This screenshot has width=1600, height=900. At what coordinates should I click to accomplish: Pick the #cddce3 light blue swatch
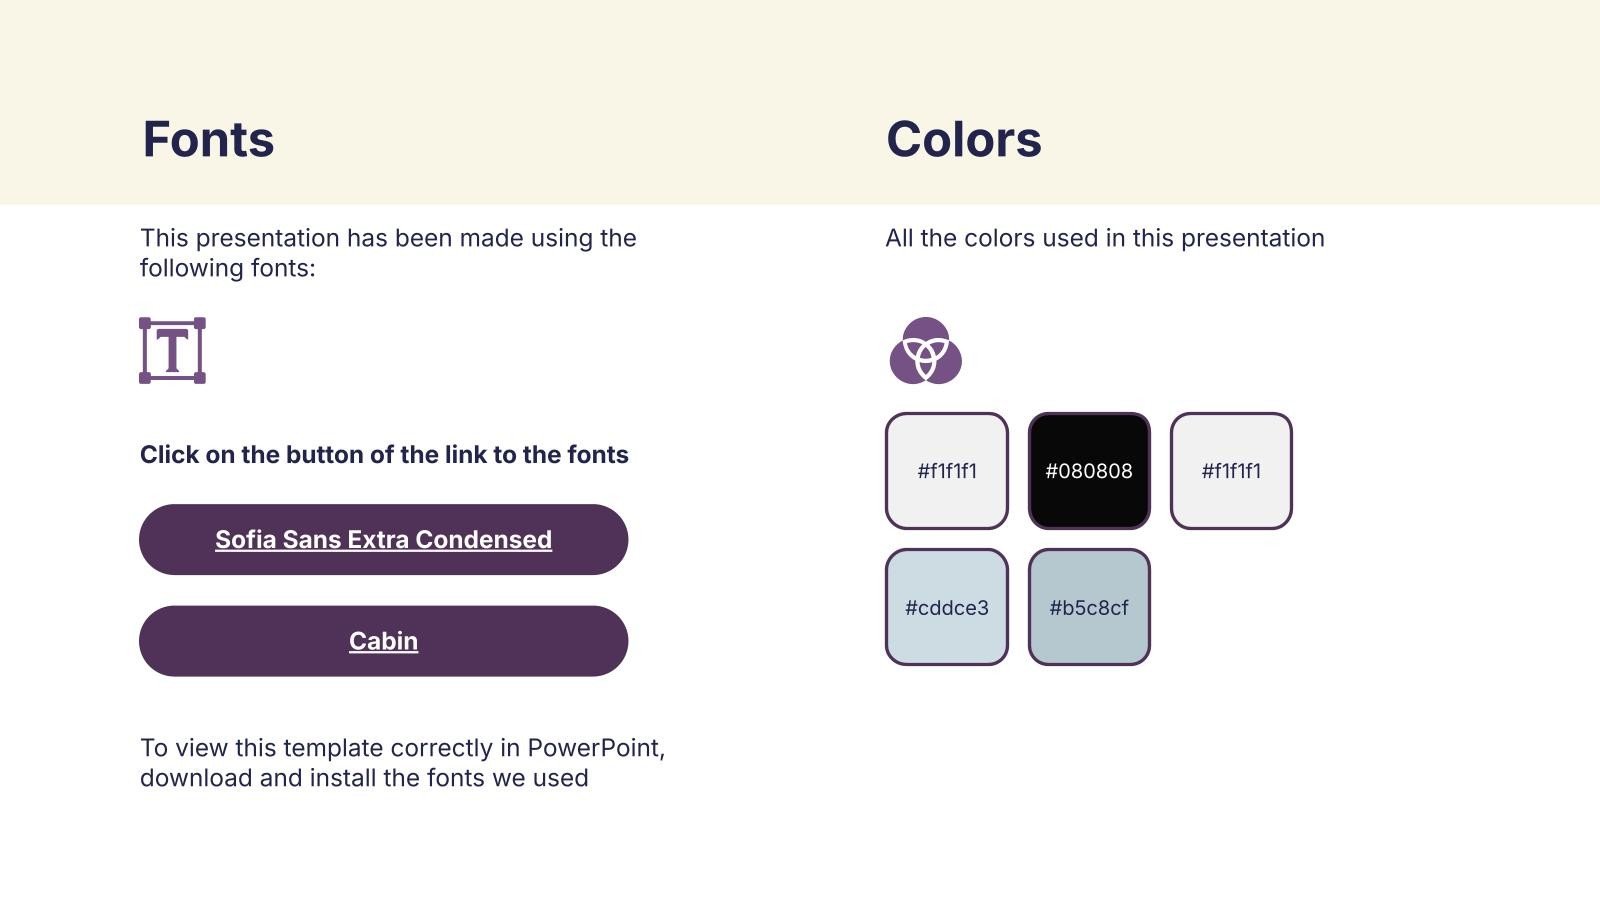tap(946, 607)
